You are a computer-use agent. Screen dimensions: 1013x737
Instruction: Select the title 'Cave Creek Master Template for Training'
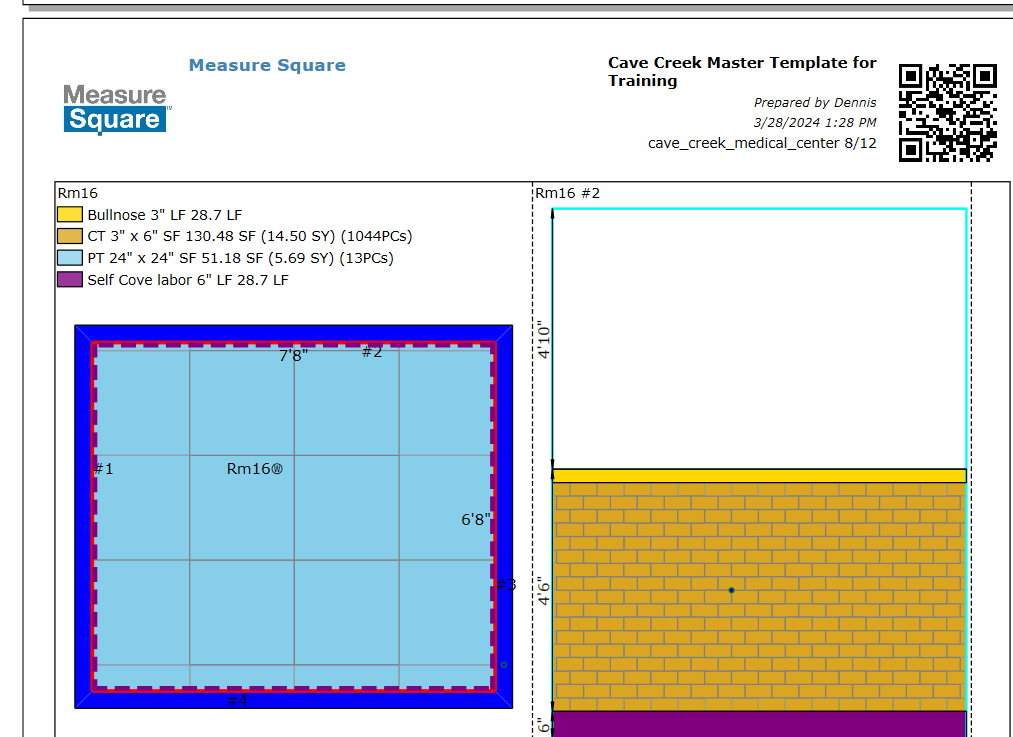coord(742,72)
